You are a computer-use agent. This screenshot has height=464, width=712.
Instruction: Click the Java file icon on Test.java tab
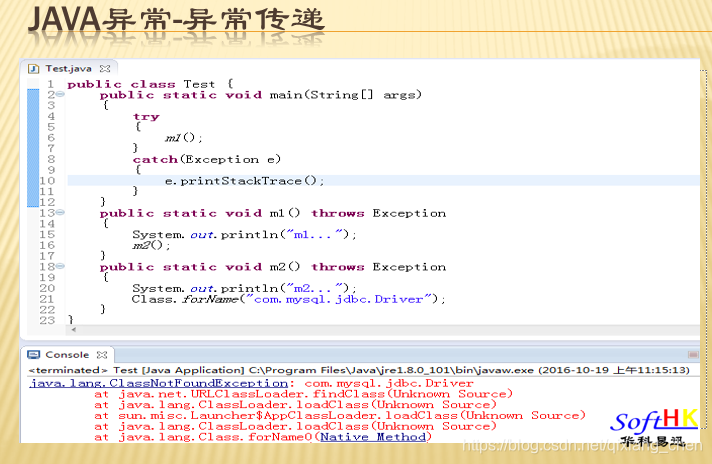34,69
